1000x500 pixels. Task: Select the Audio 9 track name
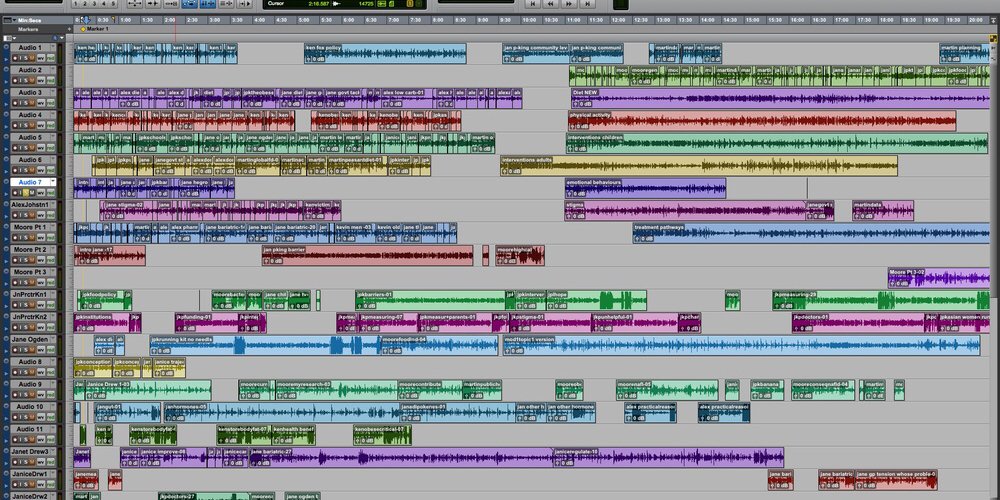point(30,385)
